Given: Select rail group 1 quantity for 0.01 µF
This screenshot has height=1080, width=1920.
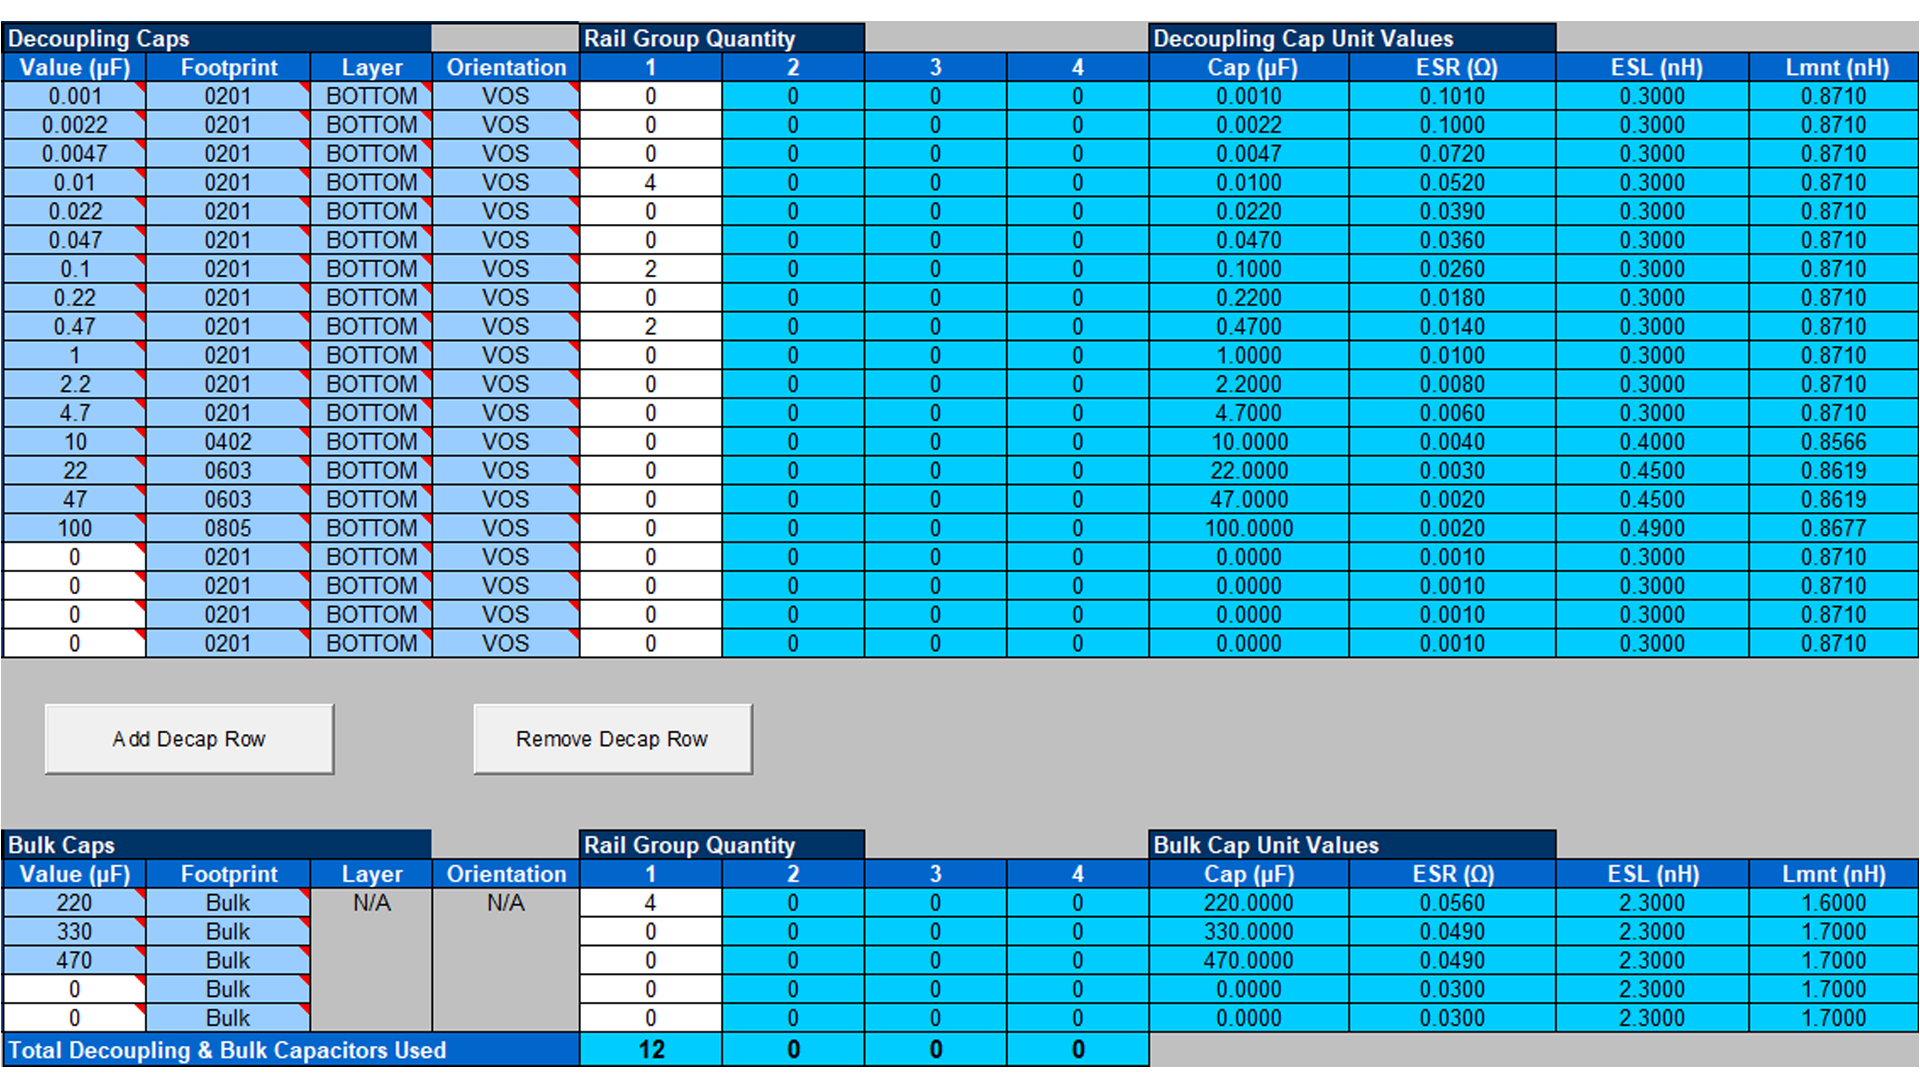Looking at the screenshot, I should pyautogui.click(x=650, y=183).
